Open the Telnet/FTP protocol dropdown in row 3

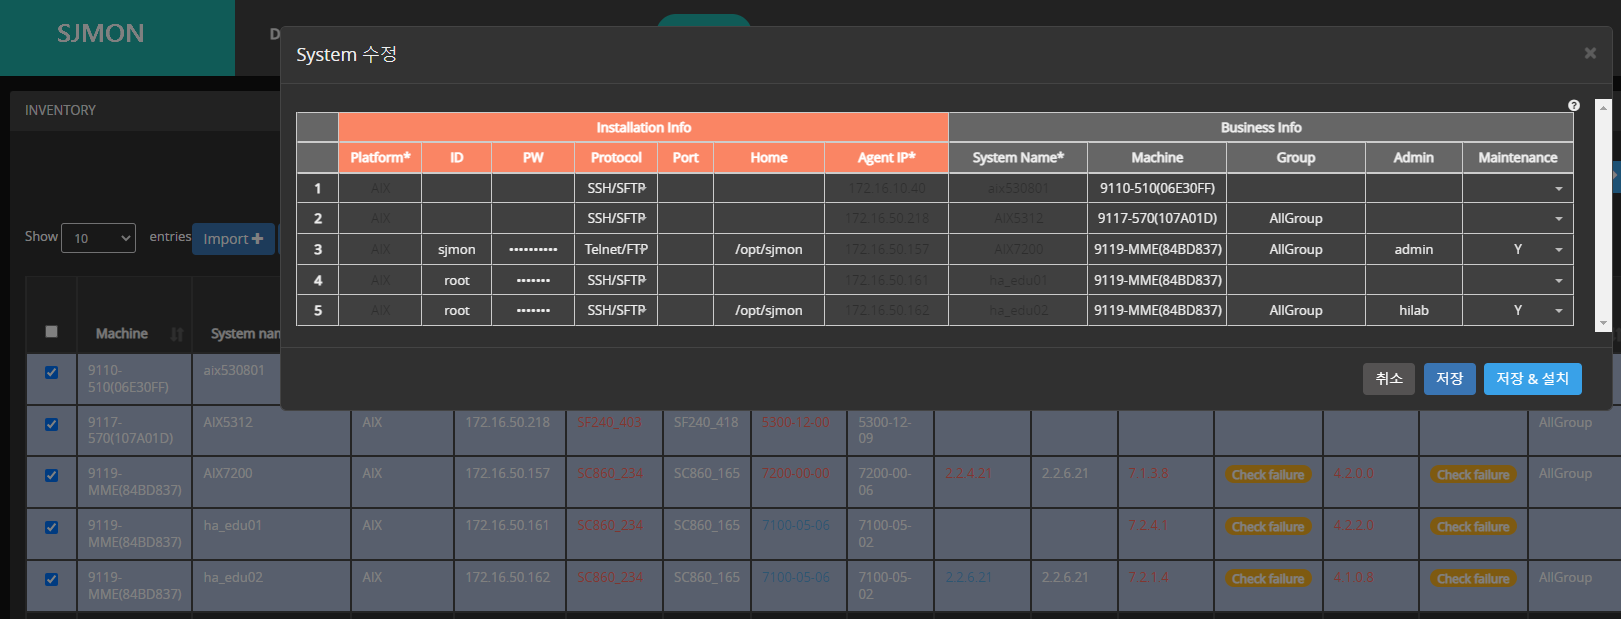(616, 249)
